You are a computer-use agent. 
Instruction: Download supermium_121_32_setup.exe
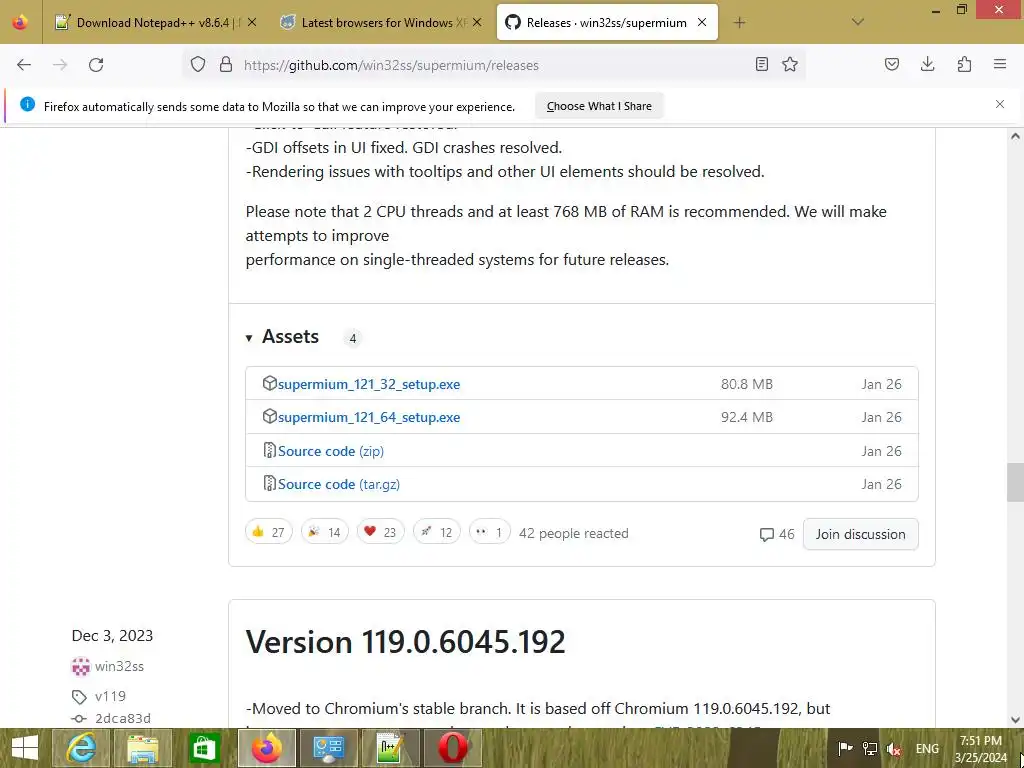[369, 385]
